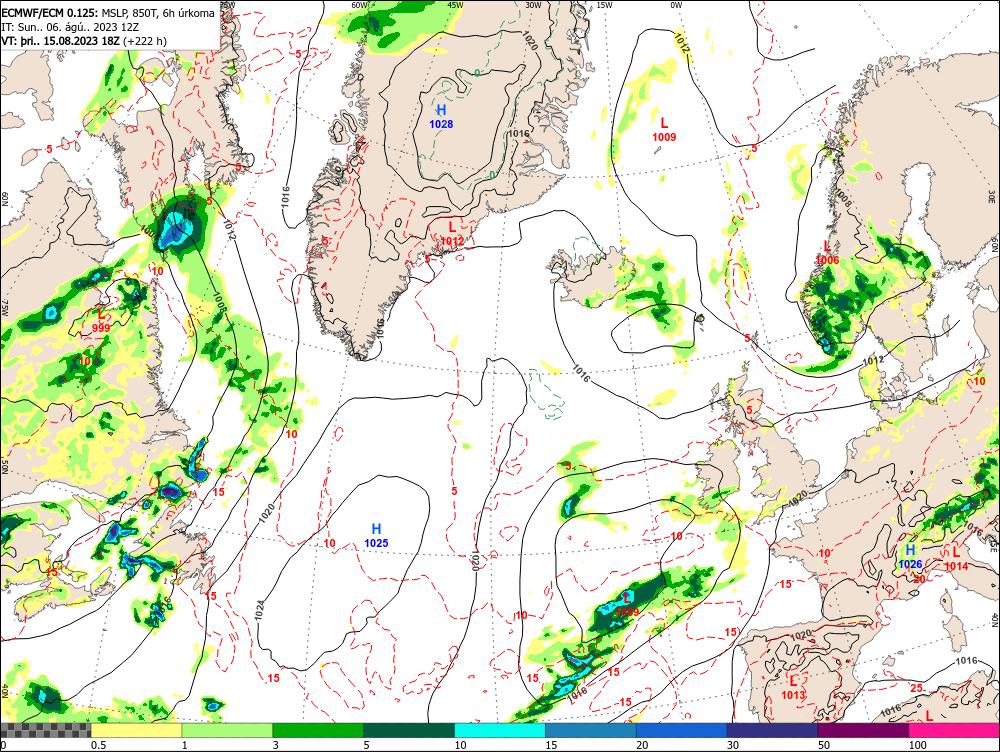This screenshot has height=752, width=1000.
Task: Click the L 1013 low over Spain
Action: click(x=793, y=688)
